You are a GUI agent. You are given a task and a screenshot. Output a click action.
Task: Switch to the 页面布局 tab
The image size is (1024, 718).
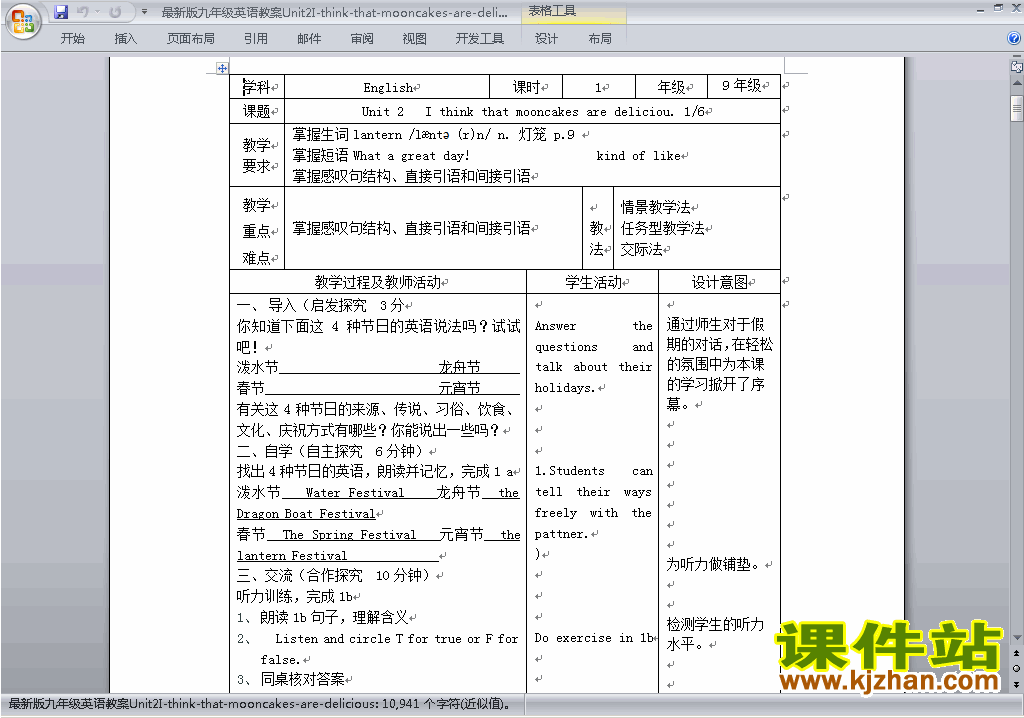click(x=191, y=39)
